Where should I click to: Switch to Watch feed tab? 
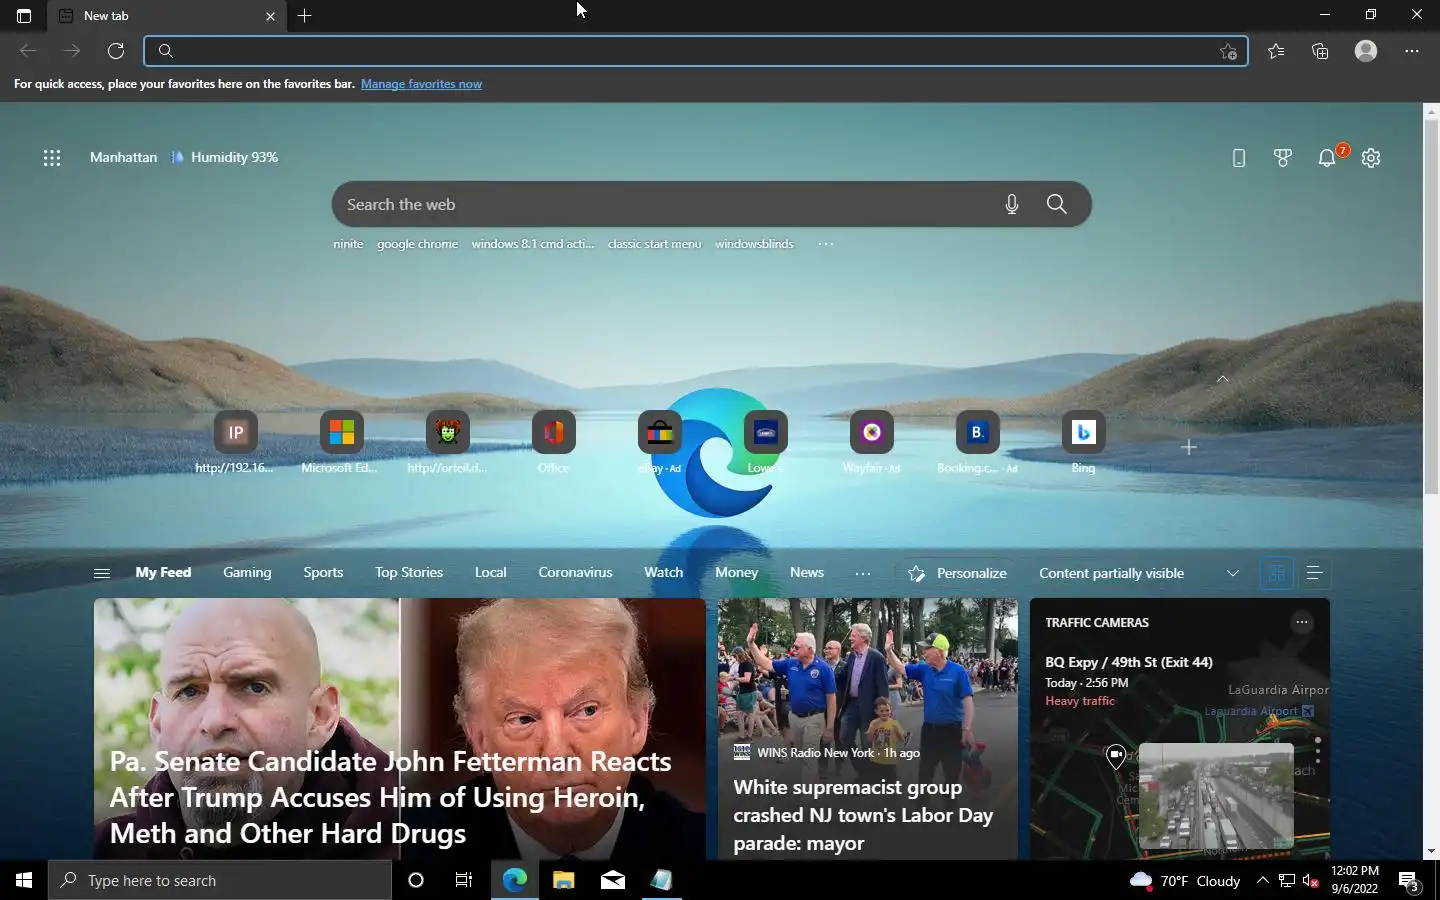pyautogui.click(x=663, y=572)
